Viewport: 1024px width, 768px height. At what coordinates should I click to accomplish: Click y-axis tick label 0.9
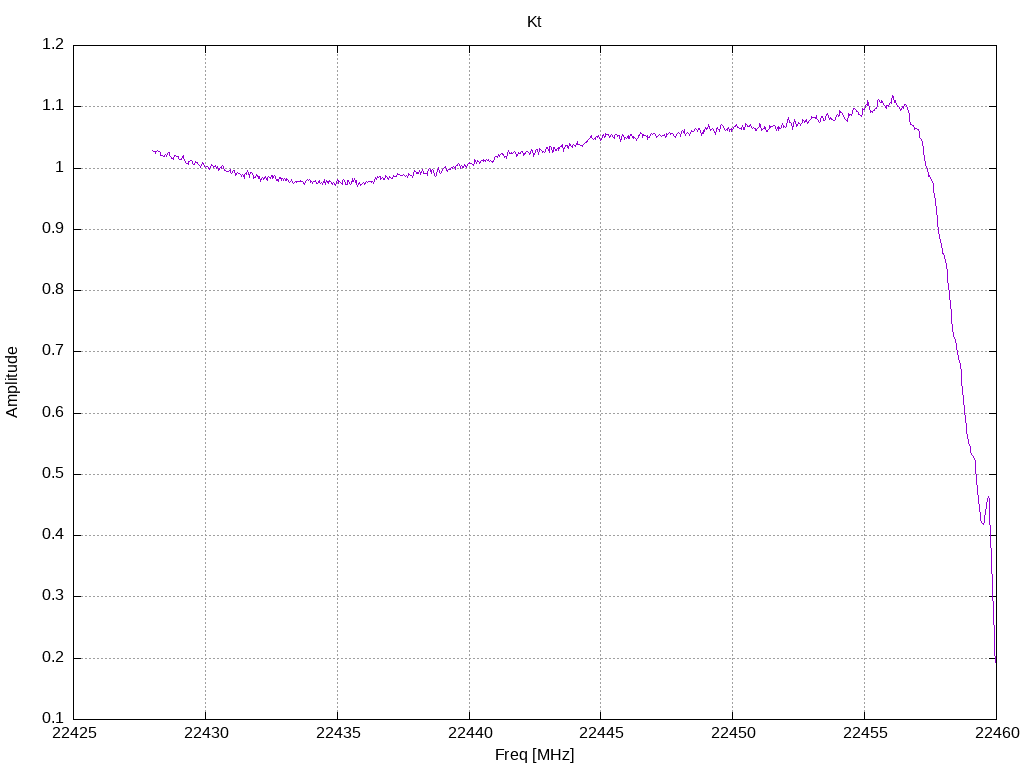53,229
